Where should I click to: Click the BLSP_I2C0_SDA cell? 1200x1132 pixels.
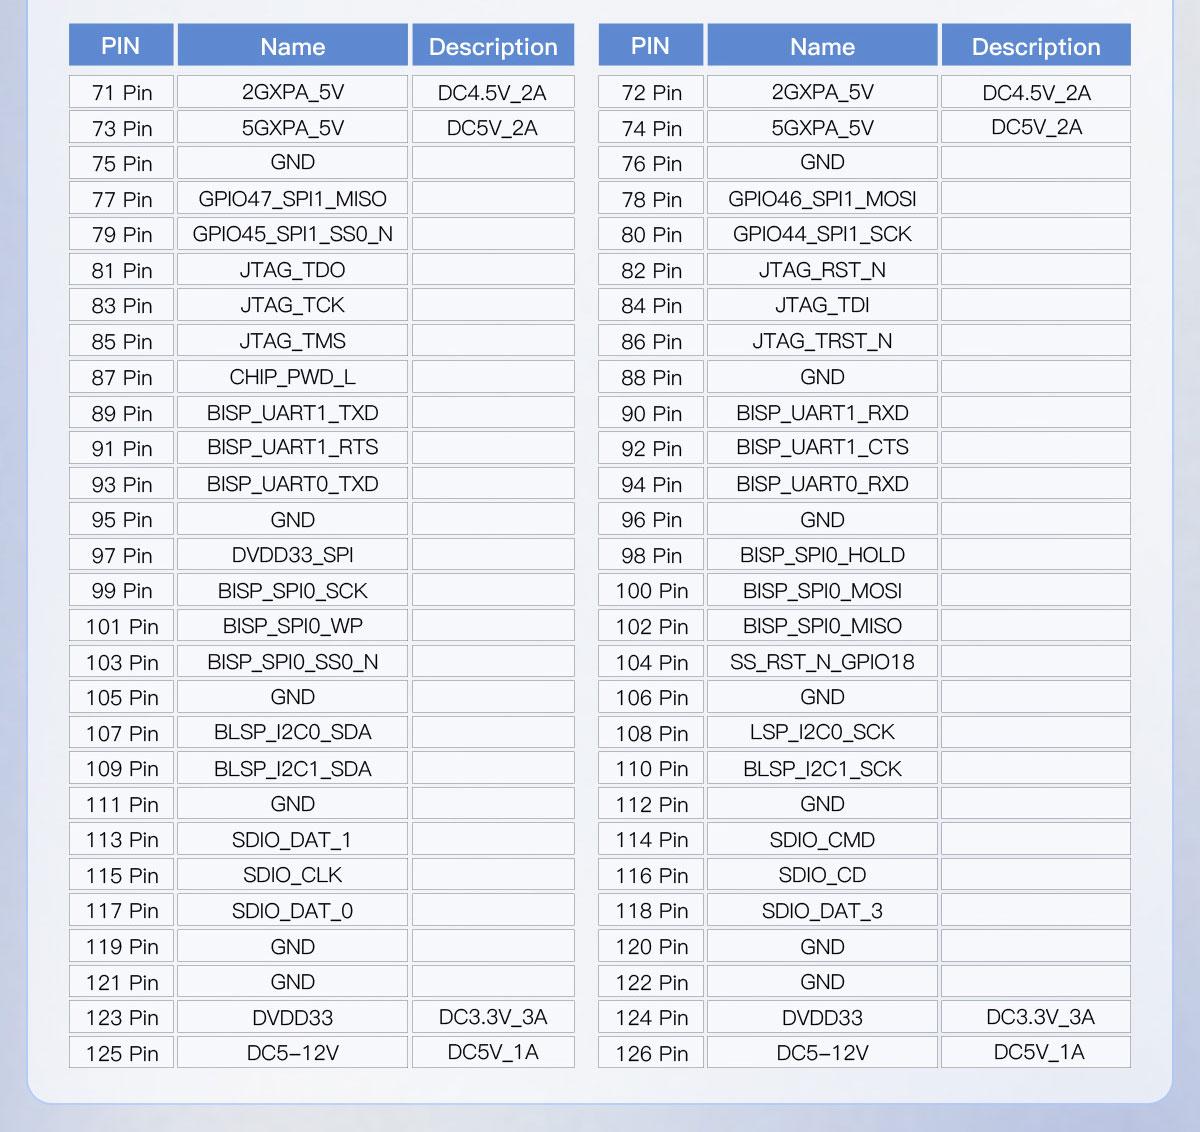click(x=292, y=733)
